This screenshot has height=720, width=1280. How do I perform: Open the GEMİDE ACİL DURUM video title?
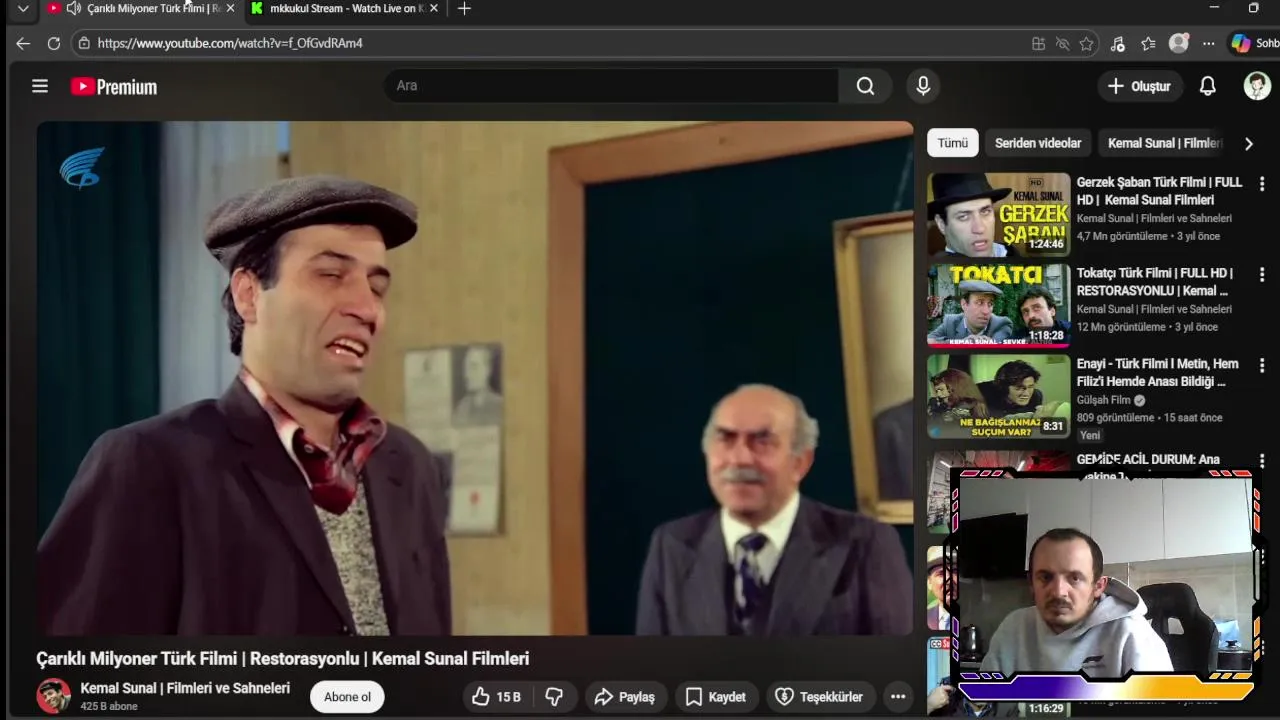tap(1148, 460)
